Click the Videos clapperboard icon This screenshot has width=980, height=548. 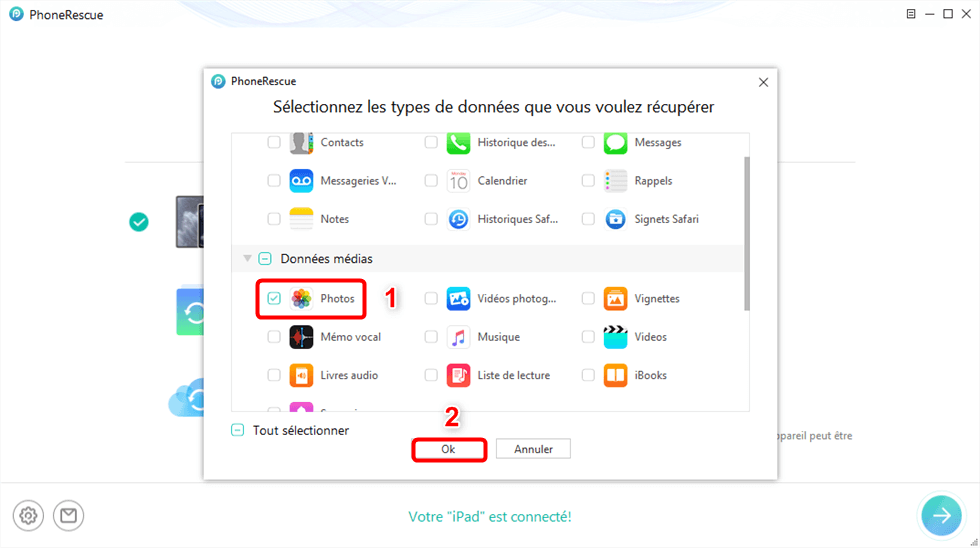click(615, 337)
